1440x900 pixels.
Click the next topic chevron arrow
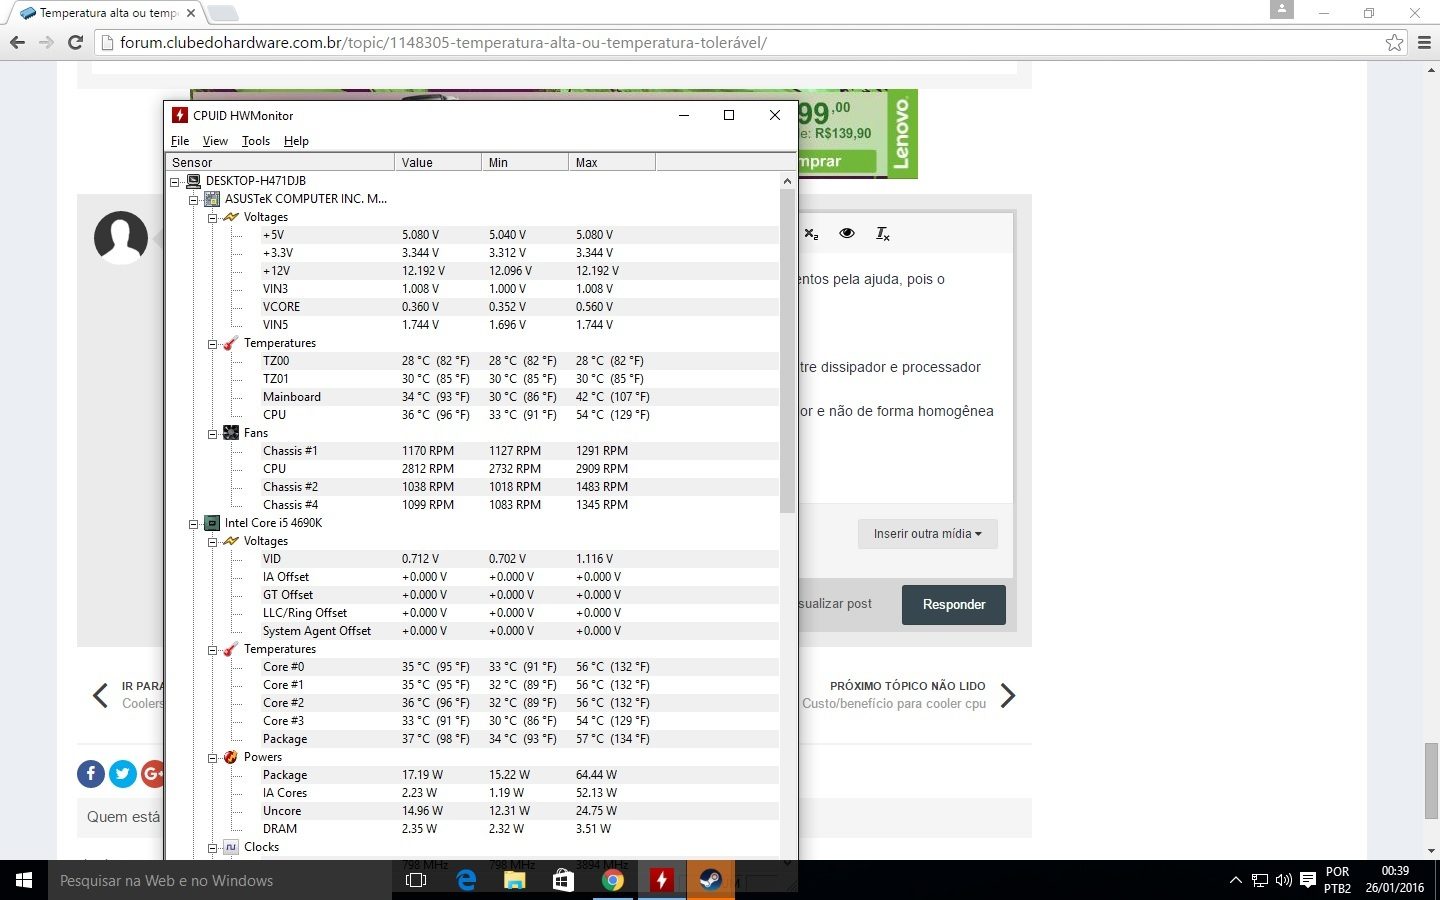pos(1008,696)
